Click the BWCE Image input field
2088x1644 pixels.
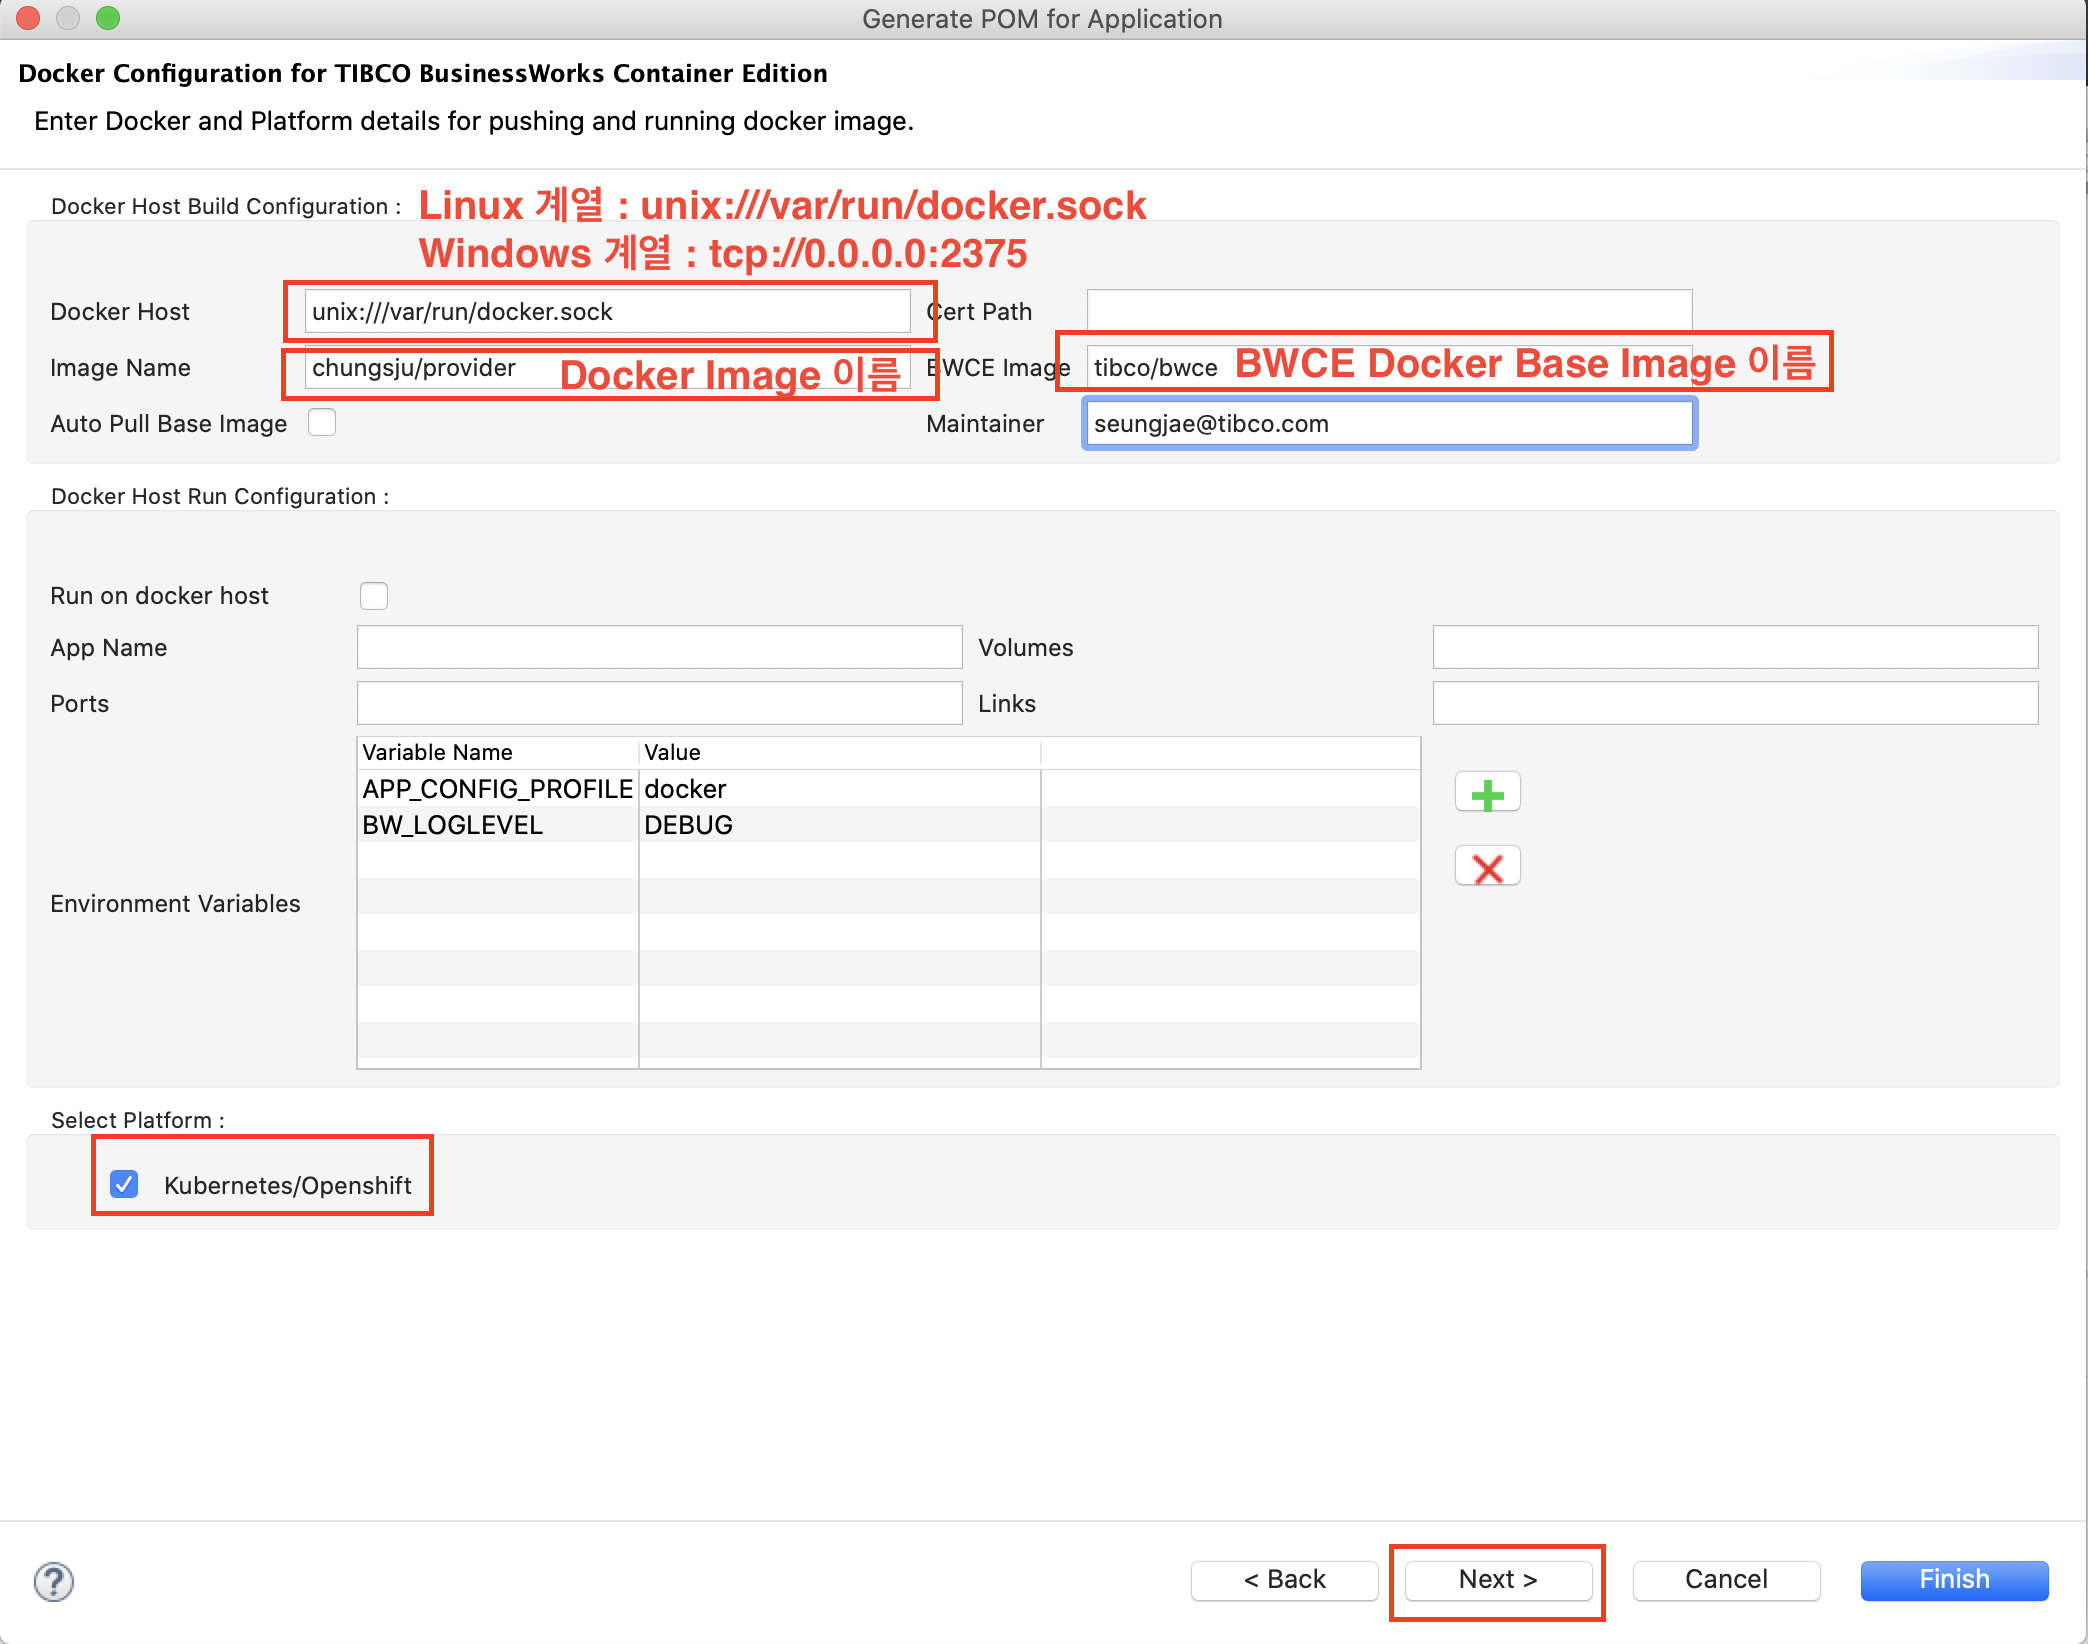pyautogui.click(x=1389, y=367)
